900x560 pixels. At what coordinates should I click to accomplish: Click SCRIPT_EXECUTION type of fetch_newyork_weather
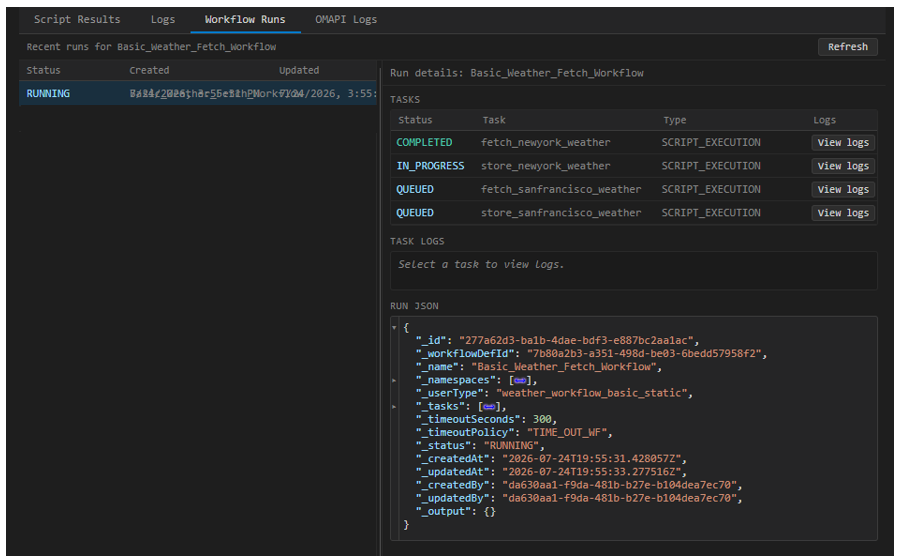[x=711, y=142]
